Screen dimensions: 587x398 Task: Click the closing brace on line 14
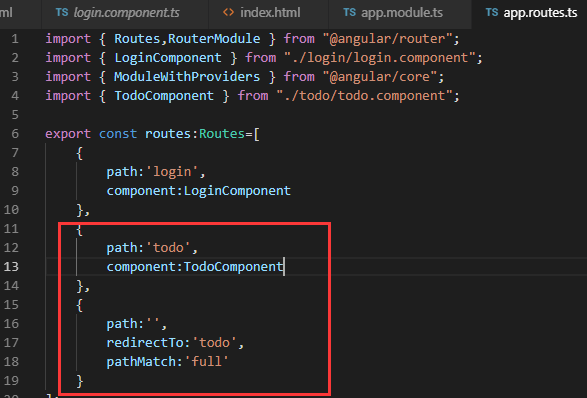pos(80,286)
